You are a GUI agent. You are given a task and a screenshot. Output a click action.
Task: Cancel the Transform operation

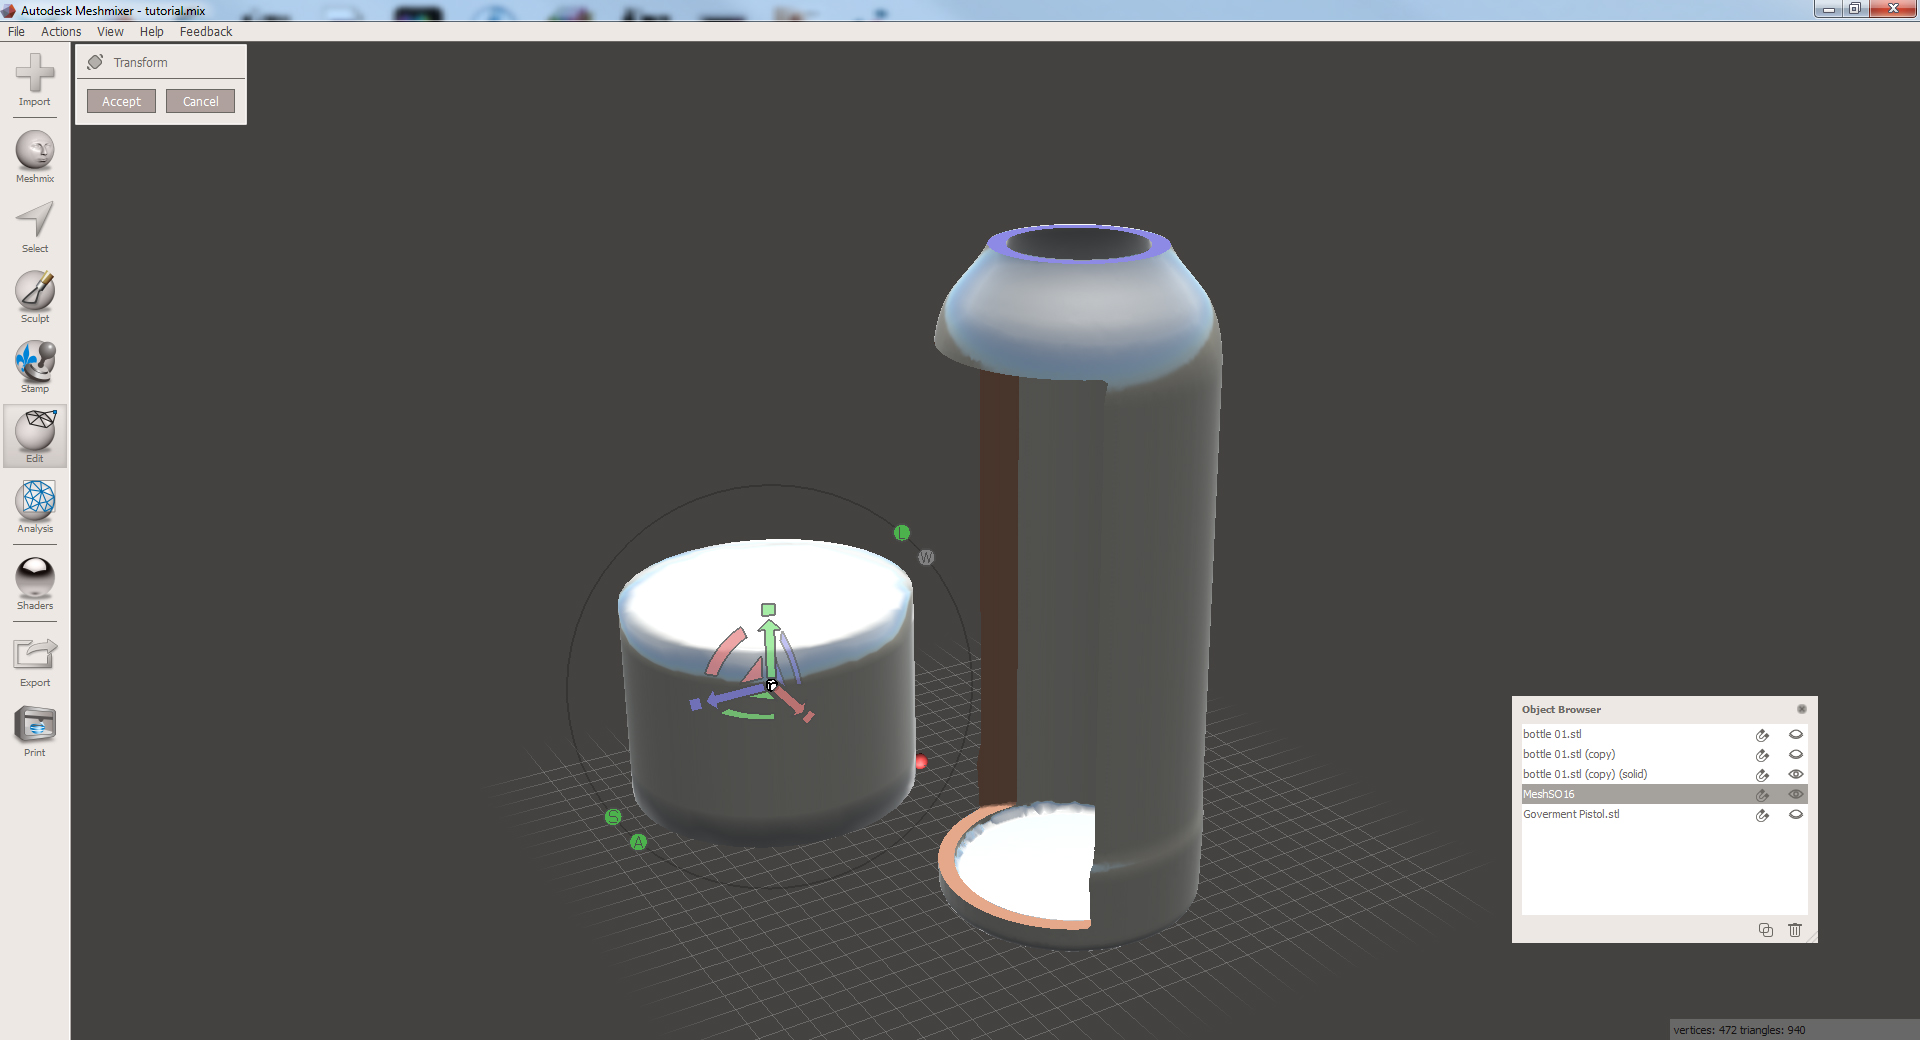200,101
